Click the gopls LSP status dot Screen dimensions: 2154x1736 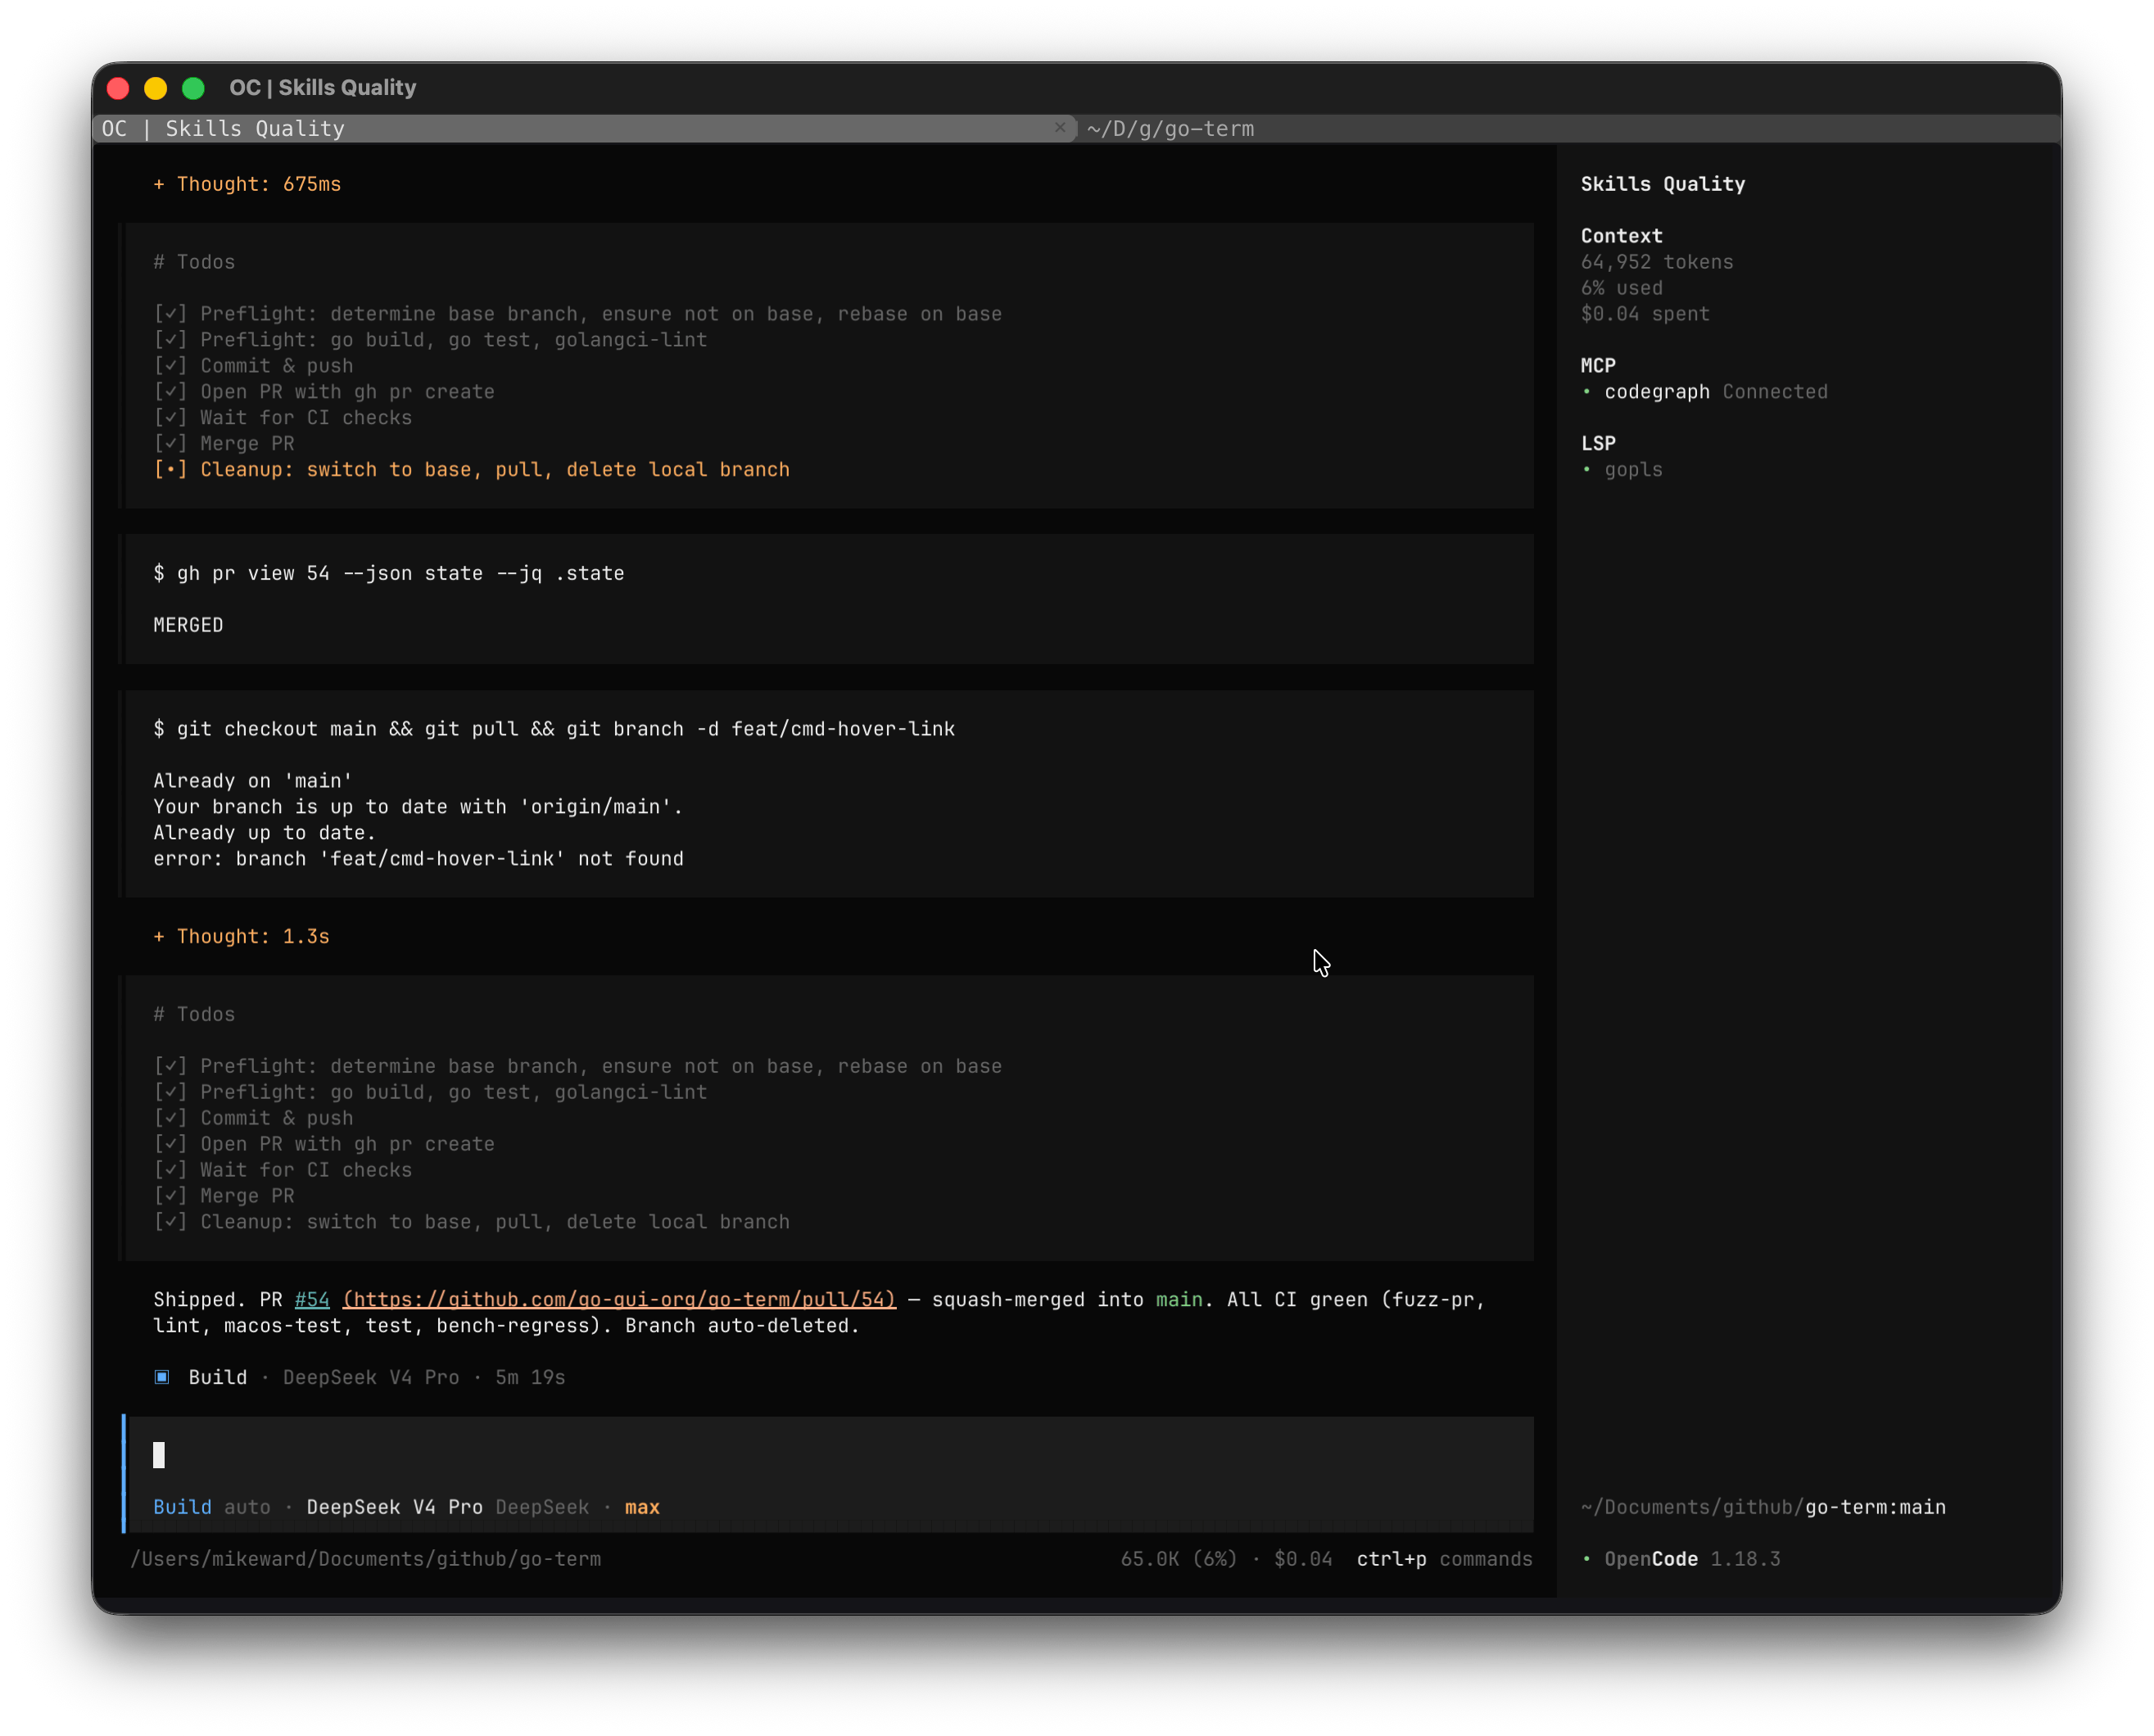1587,470
